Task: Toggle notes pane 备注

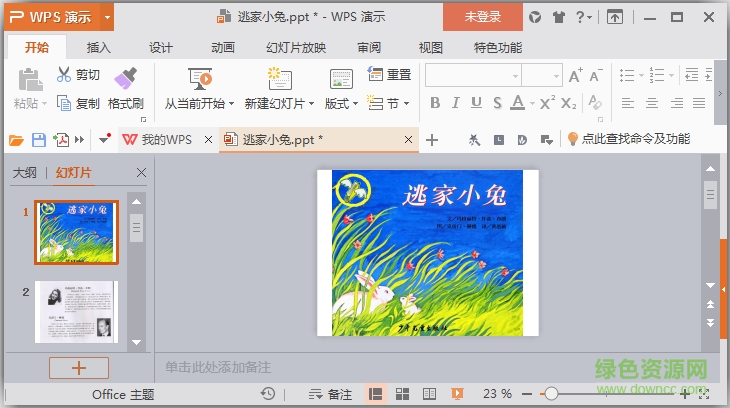Action: coord(330,394)
